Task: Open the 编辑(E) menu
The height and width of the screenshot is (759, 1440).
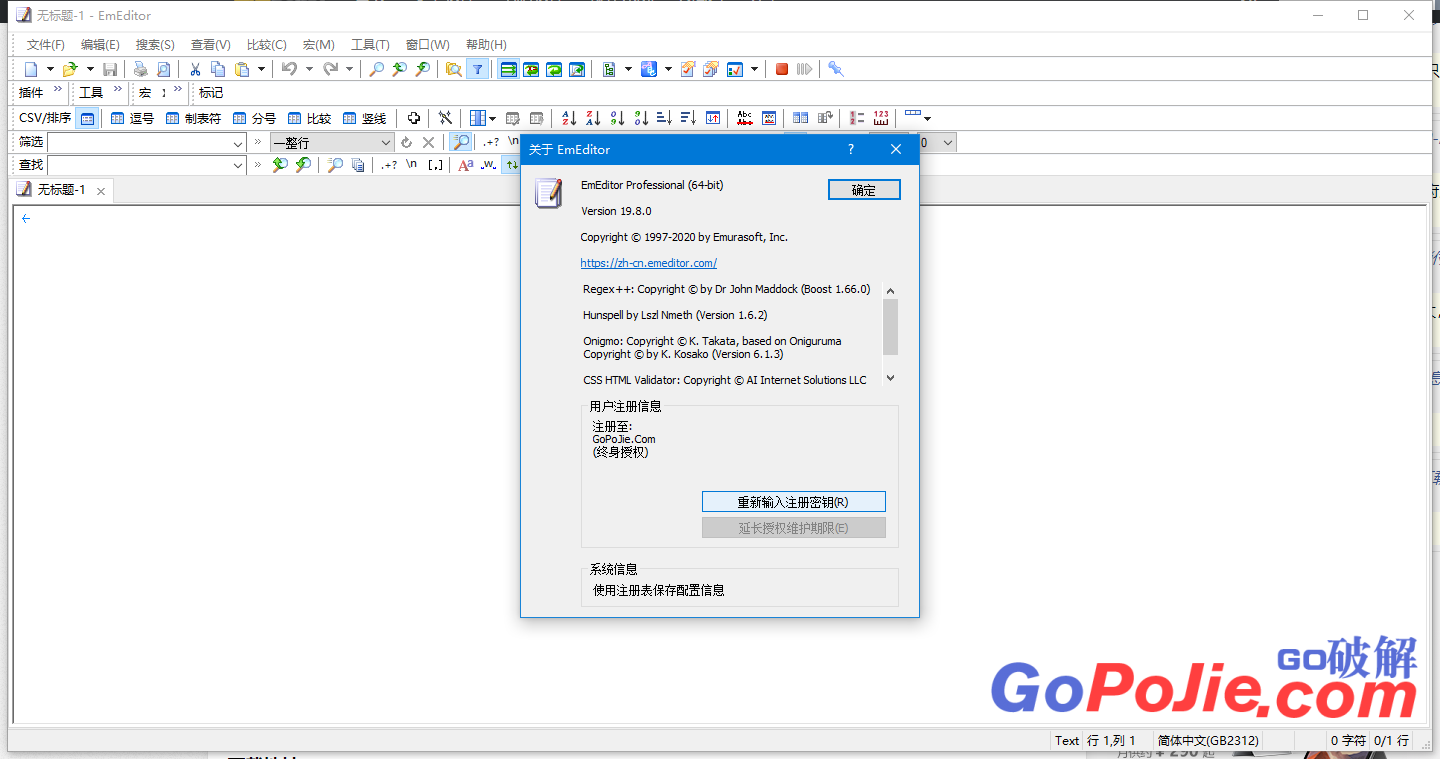Action: point(100,45)
